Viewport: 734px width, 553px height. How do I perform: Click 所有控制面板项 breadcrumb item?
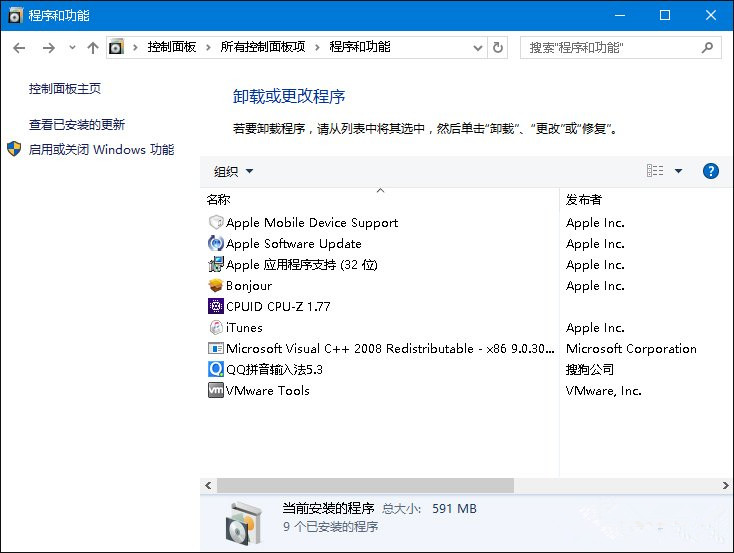click(x=263, y=47)
